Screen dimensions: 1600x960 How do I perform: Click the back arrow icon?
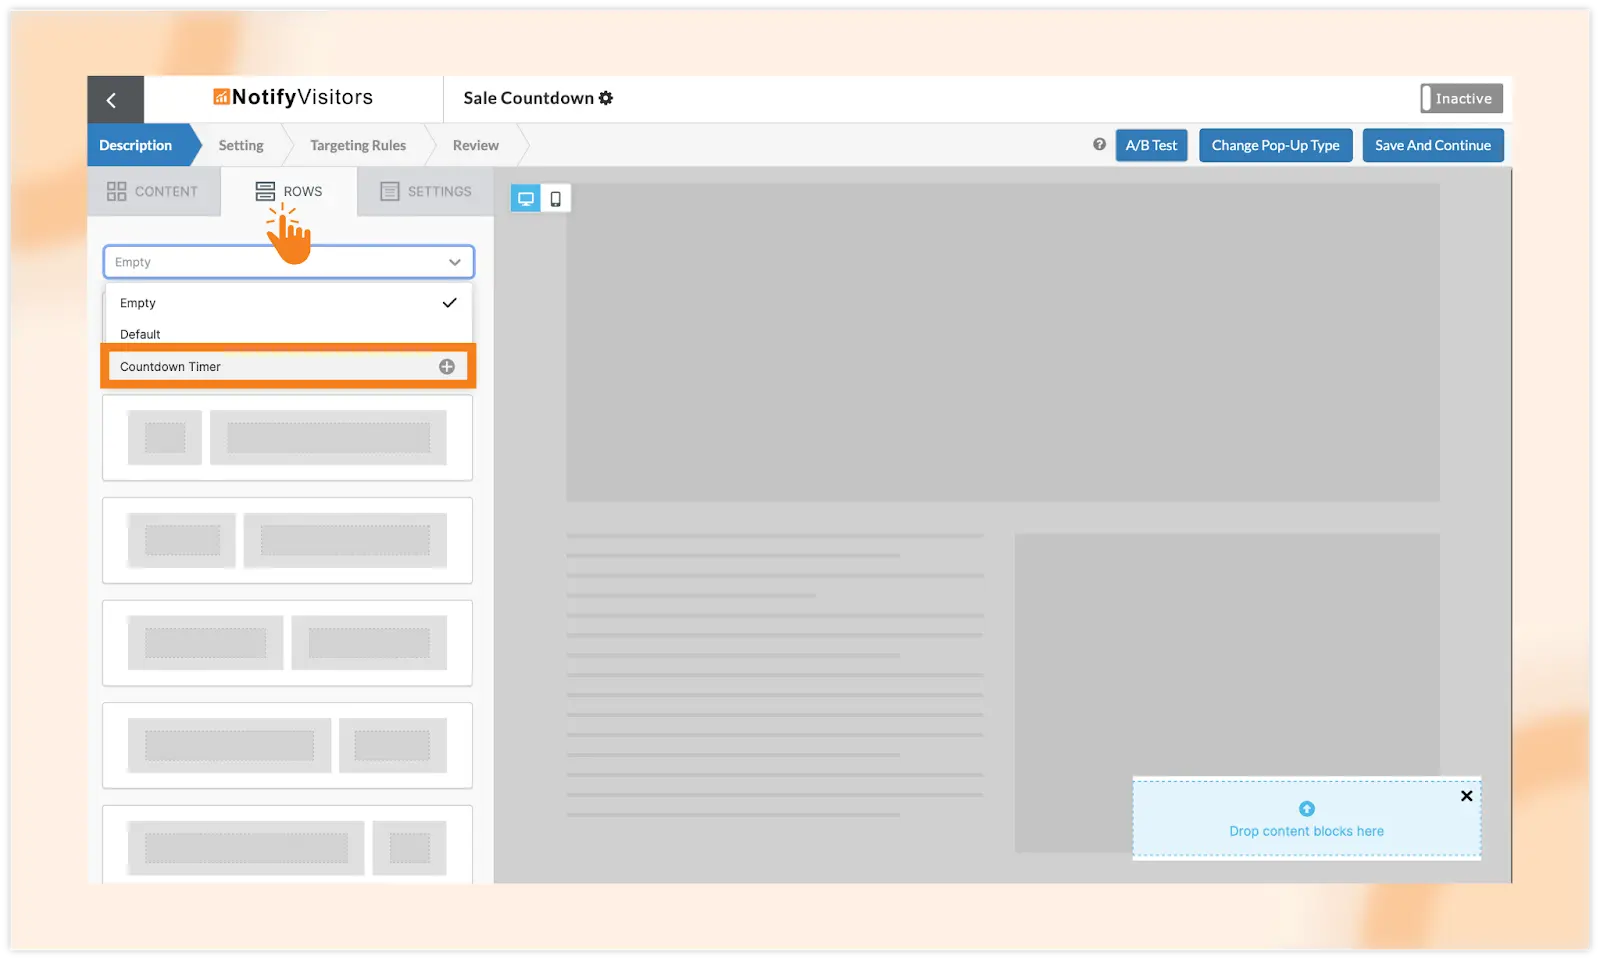point(112,100)
